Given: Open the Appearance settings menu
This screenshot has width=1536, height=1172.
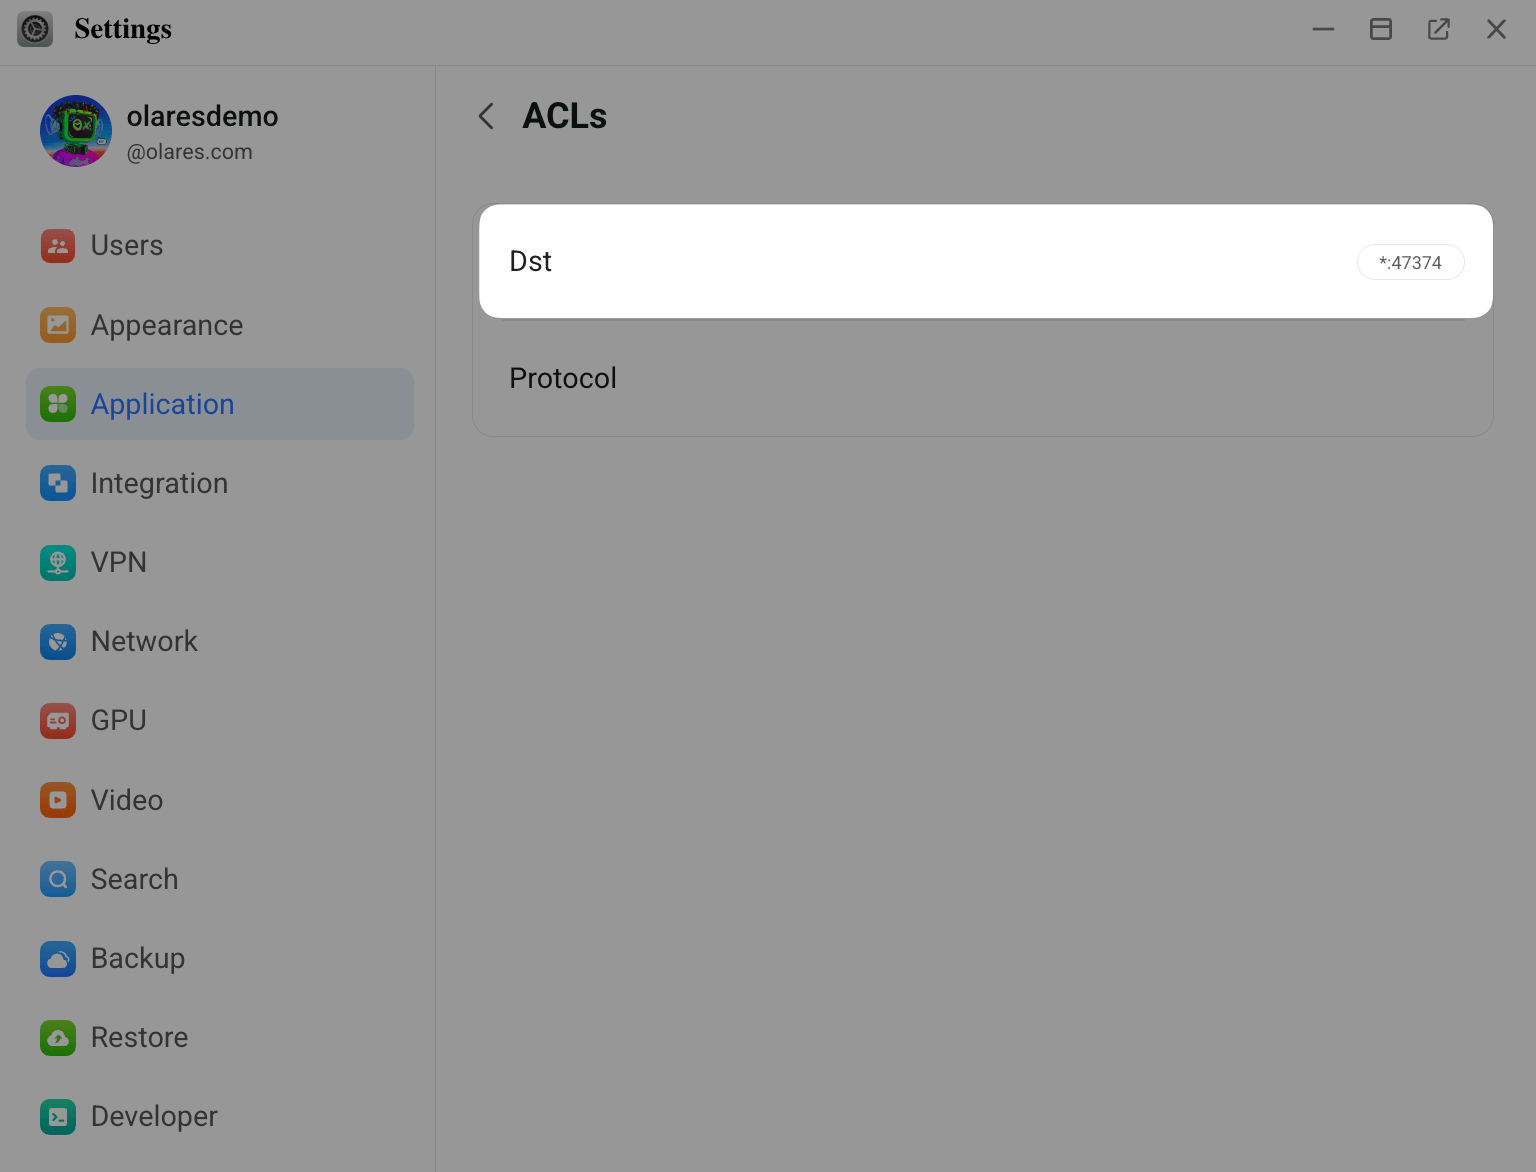Looking at the screenshot, I should point(166,325).
